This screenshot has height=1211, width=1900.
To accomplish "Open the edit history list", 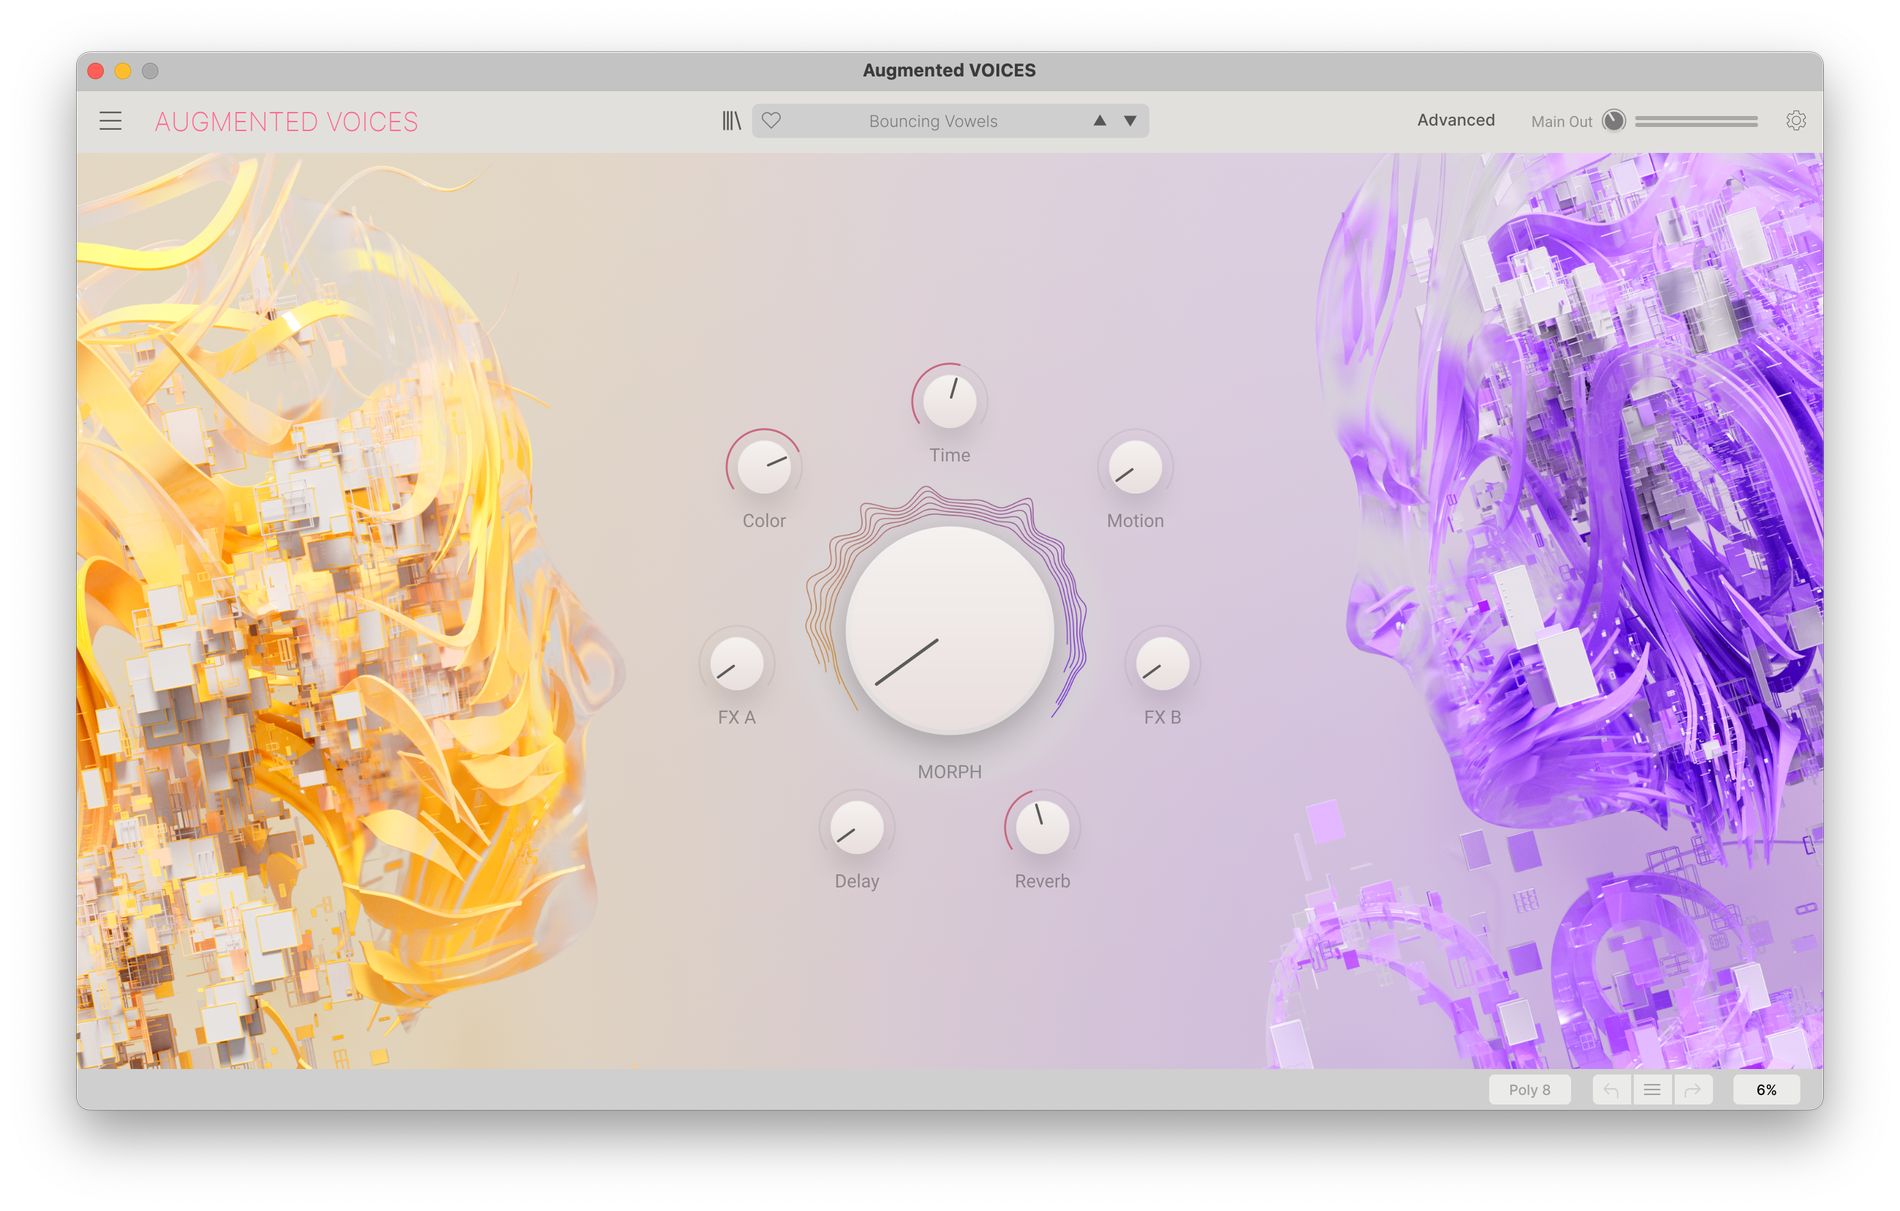I will coord(1652,1090).
